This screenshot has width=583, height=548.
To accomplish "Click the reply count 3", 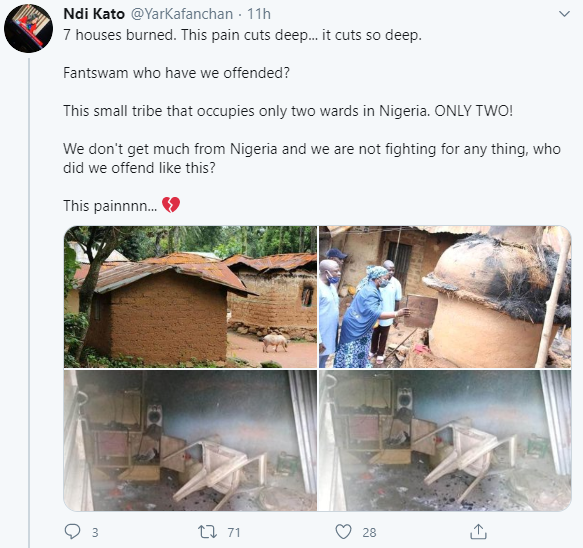I will point(95,532).
